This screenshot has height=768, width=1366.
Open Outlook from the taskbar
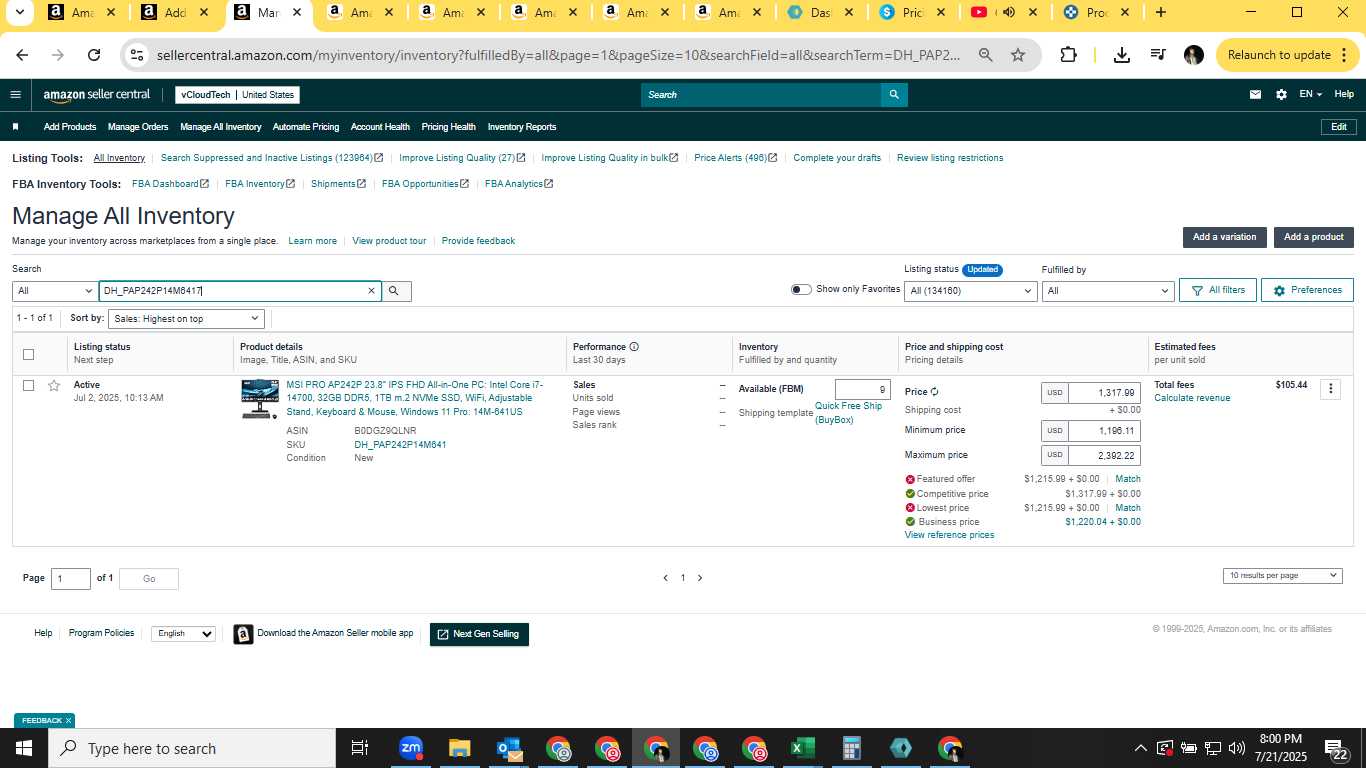coord(509,748)
